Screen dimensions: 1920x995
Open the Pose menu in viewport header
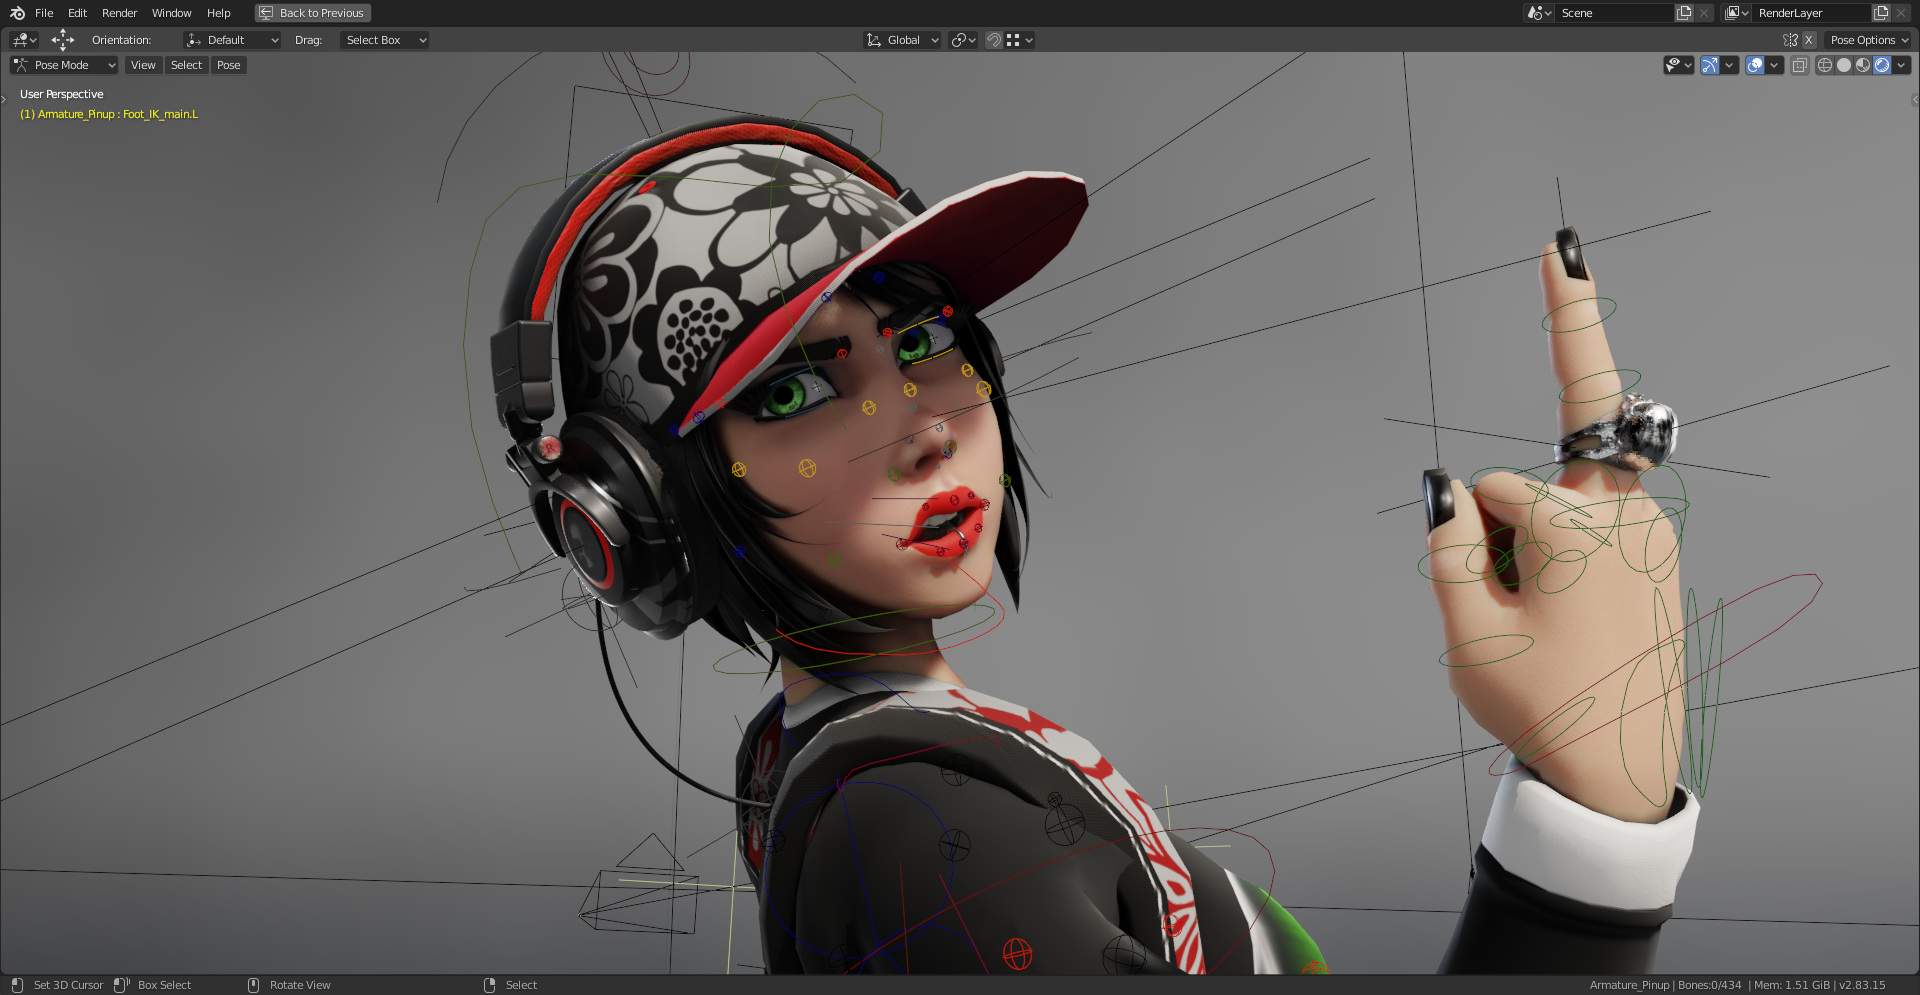[x=229, y=65]
